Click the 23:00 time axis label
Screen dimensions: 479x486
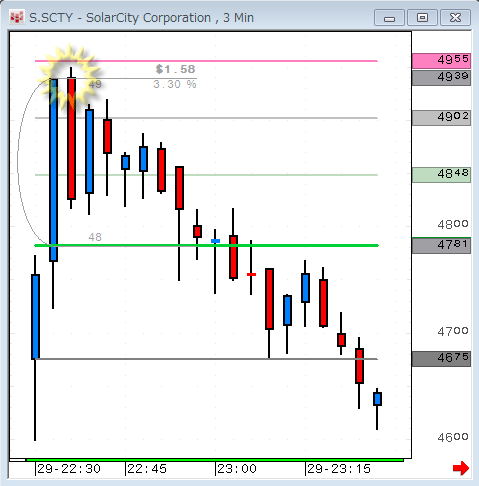click(237, 469)
